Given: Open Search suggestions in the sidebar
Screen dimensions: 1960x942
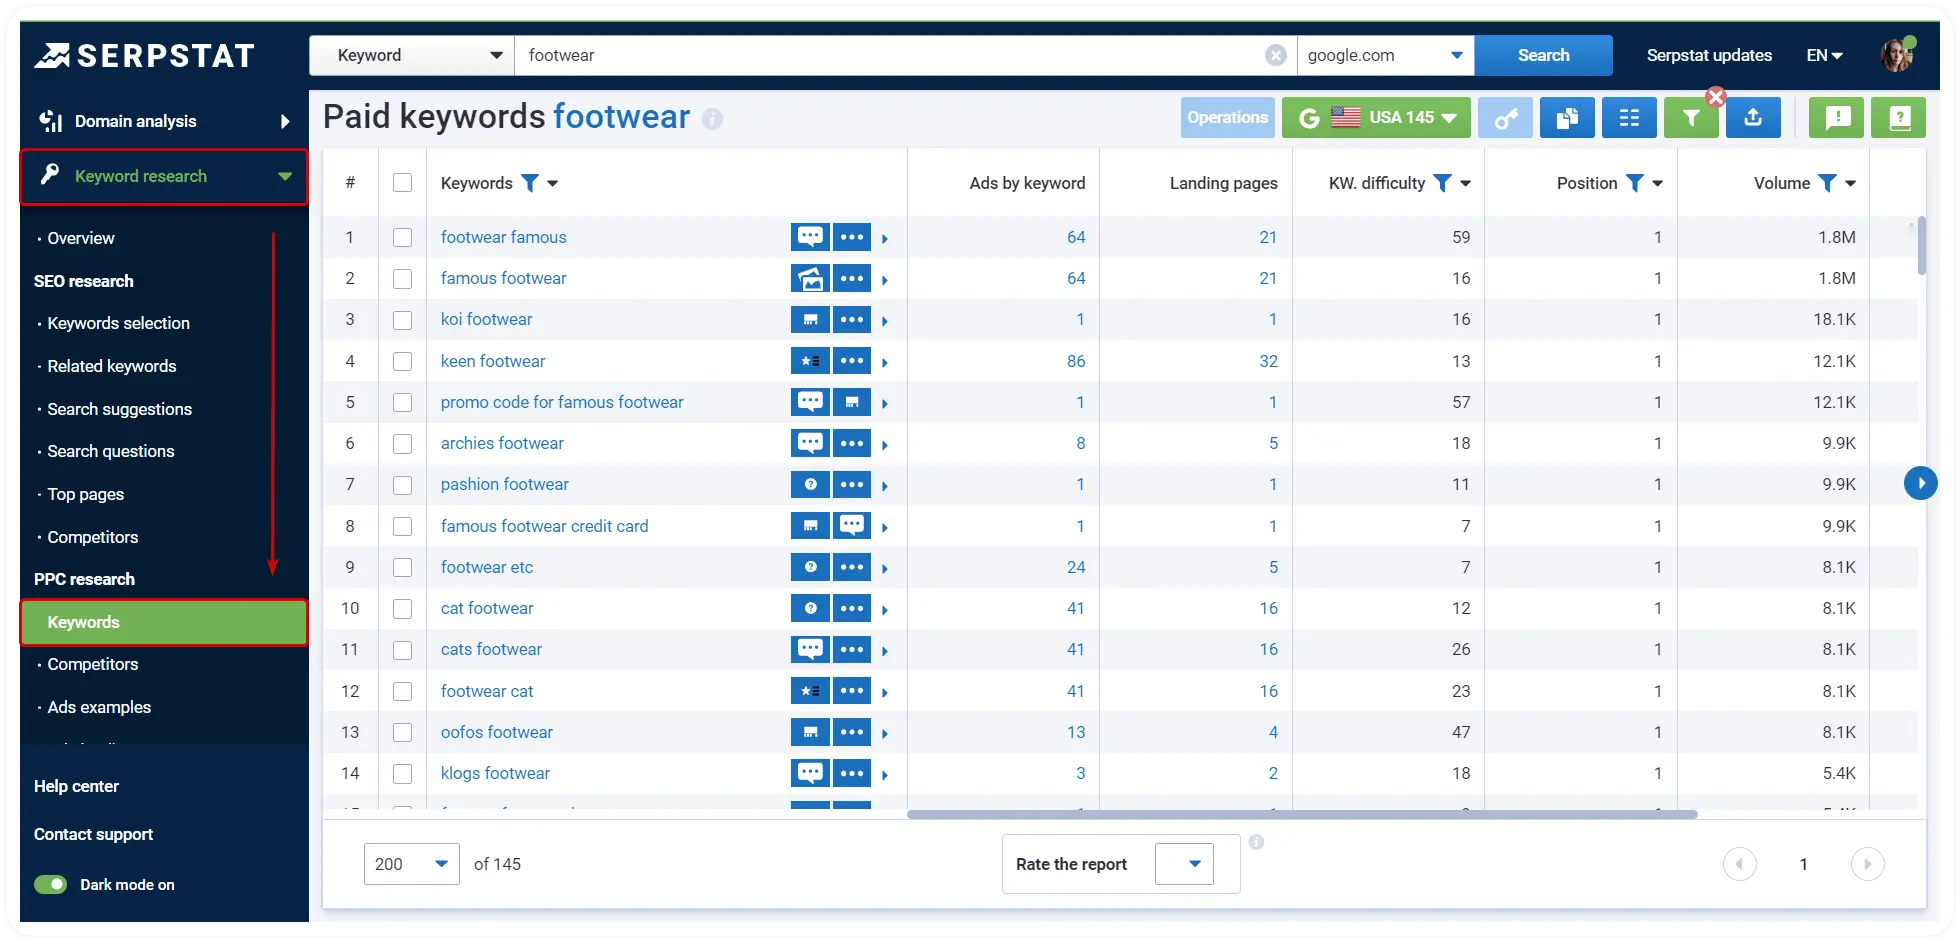Looking at the screenshot, I should (x=120, y=409).
